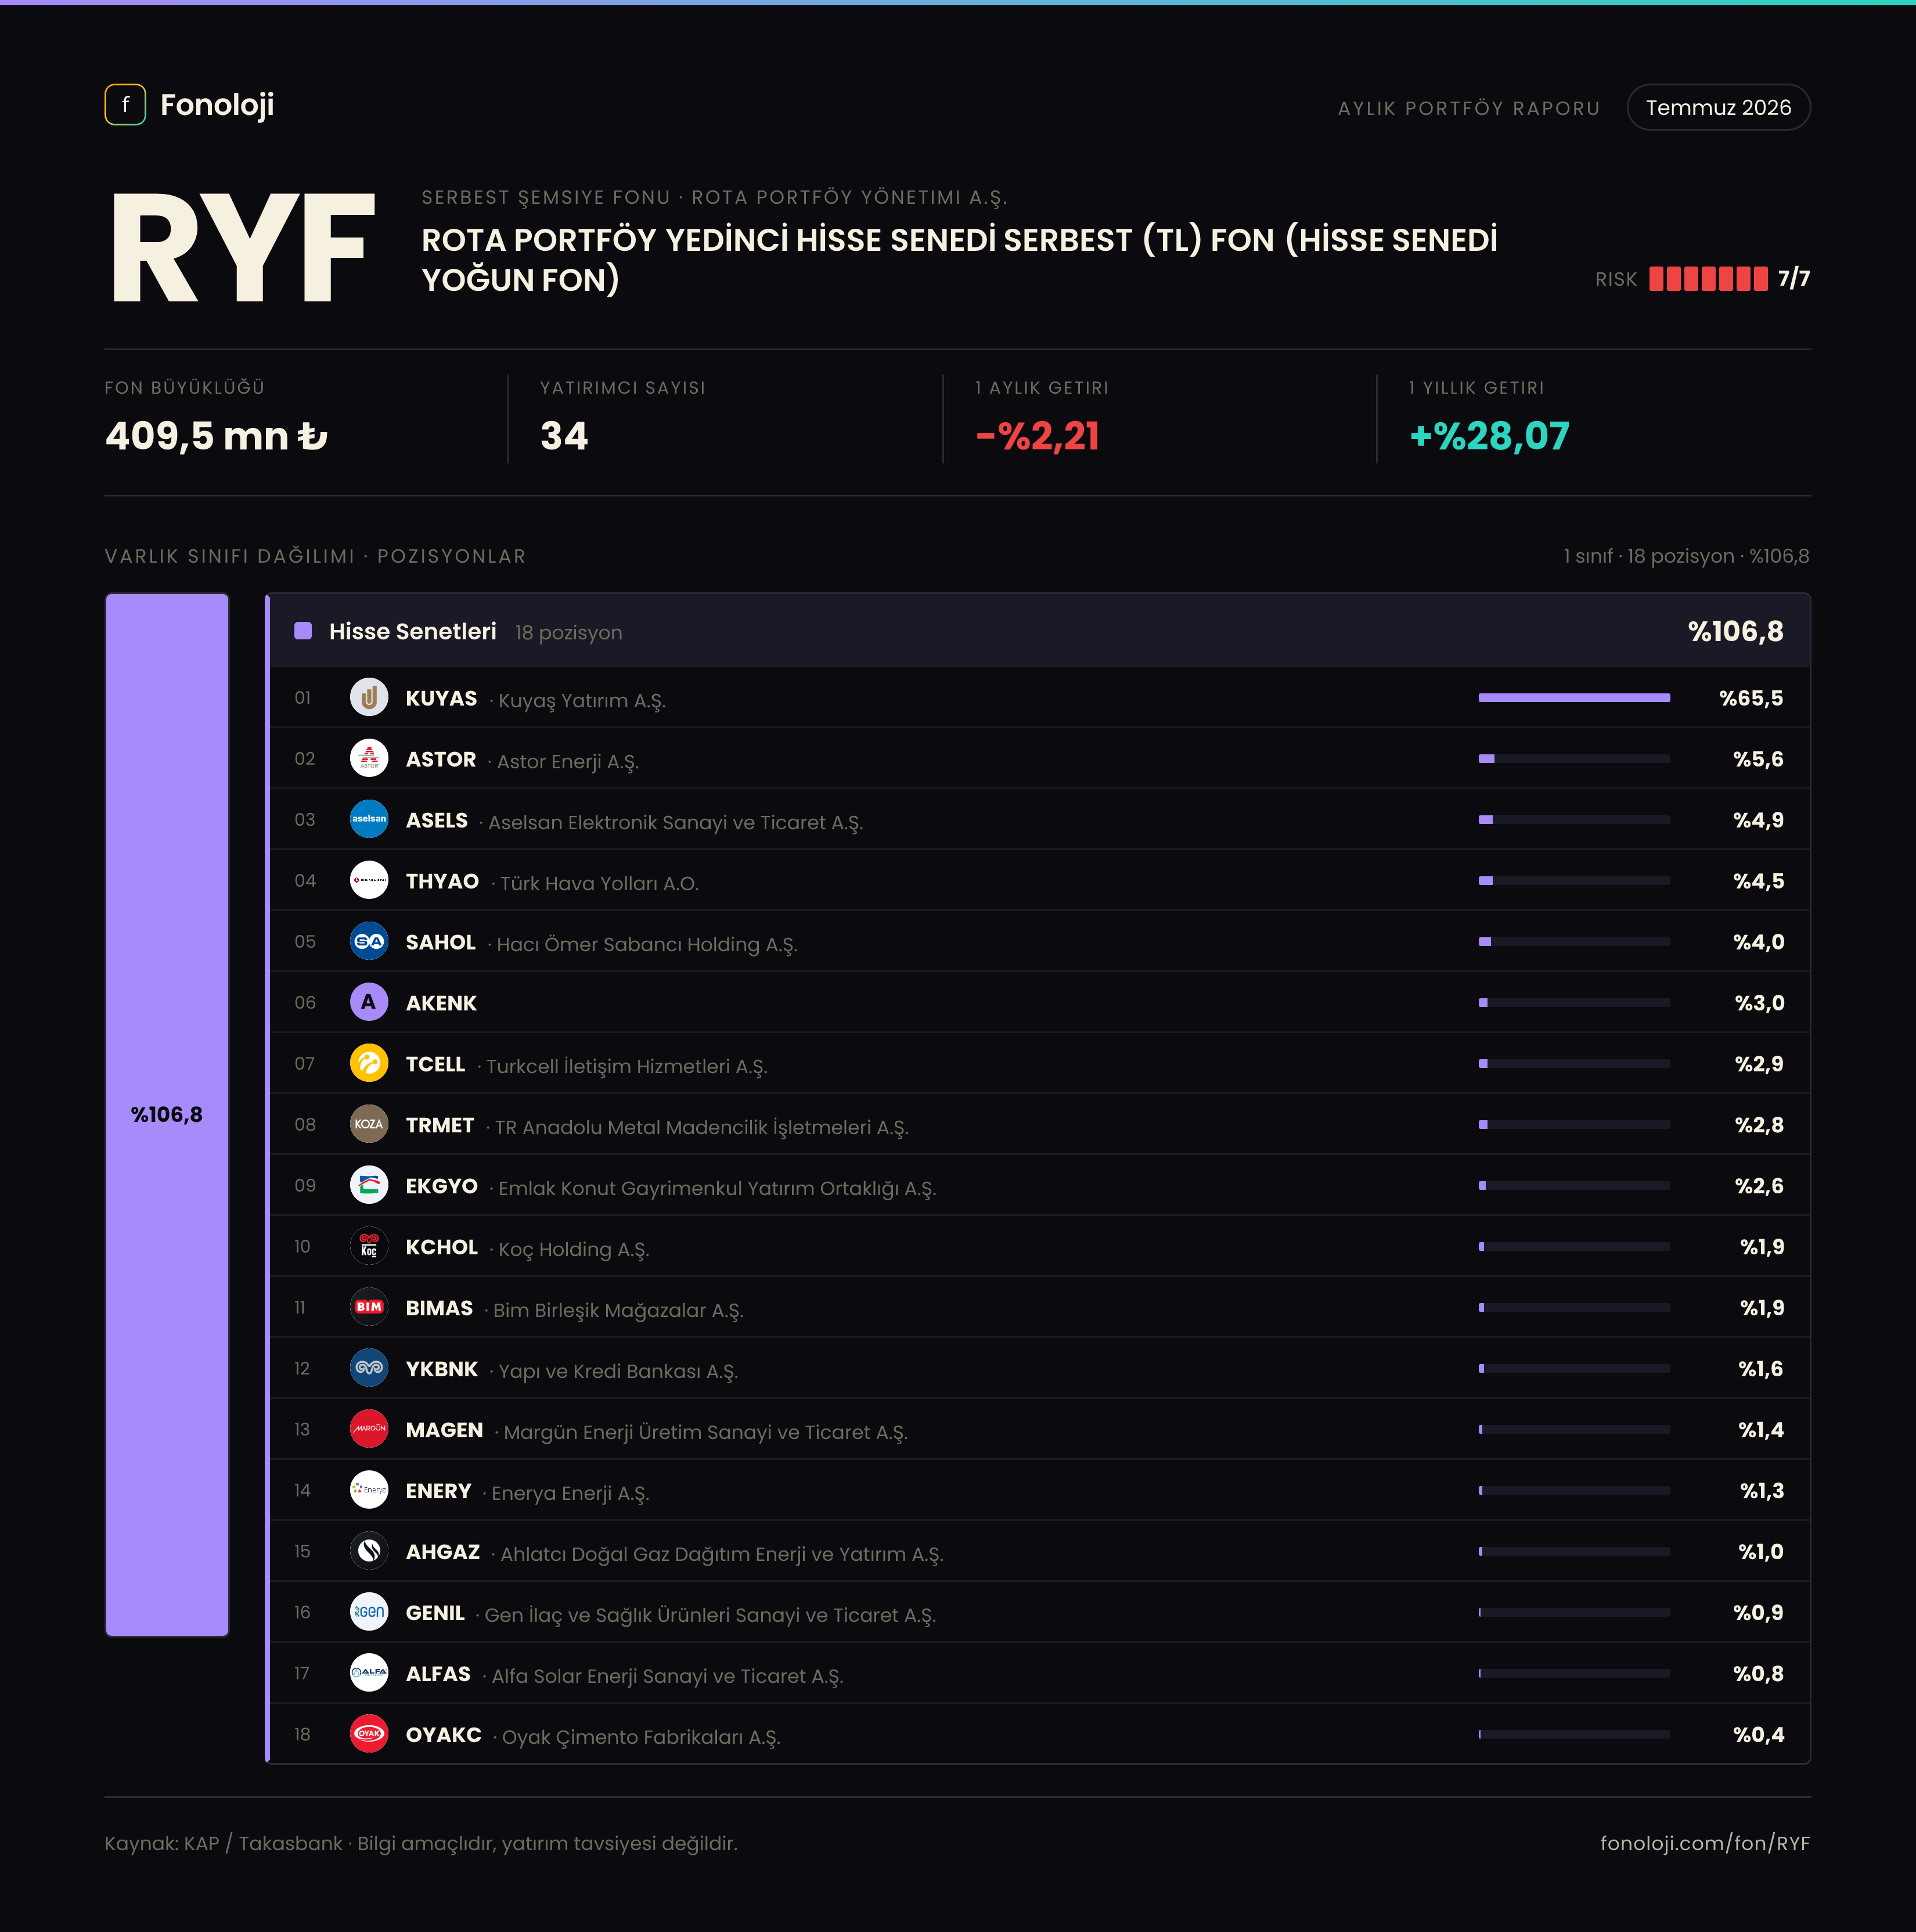Screen dimensions: 1916x1932
Task: Click the GENIL Gen logo
Action: tap(369, 1612)
